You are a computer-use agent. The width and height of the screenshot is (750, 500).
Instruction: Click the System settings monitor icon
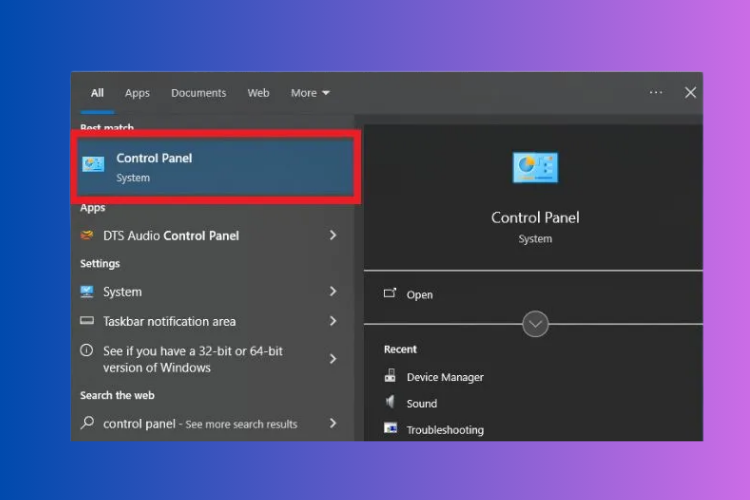(87, 291)
